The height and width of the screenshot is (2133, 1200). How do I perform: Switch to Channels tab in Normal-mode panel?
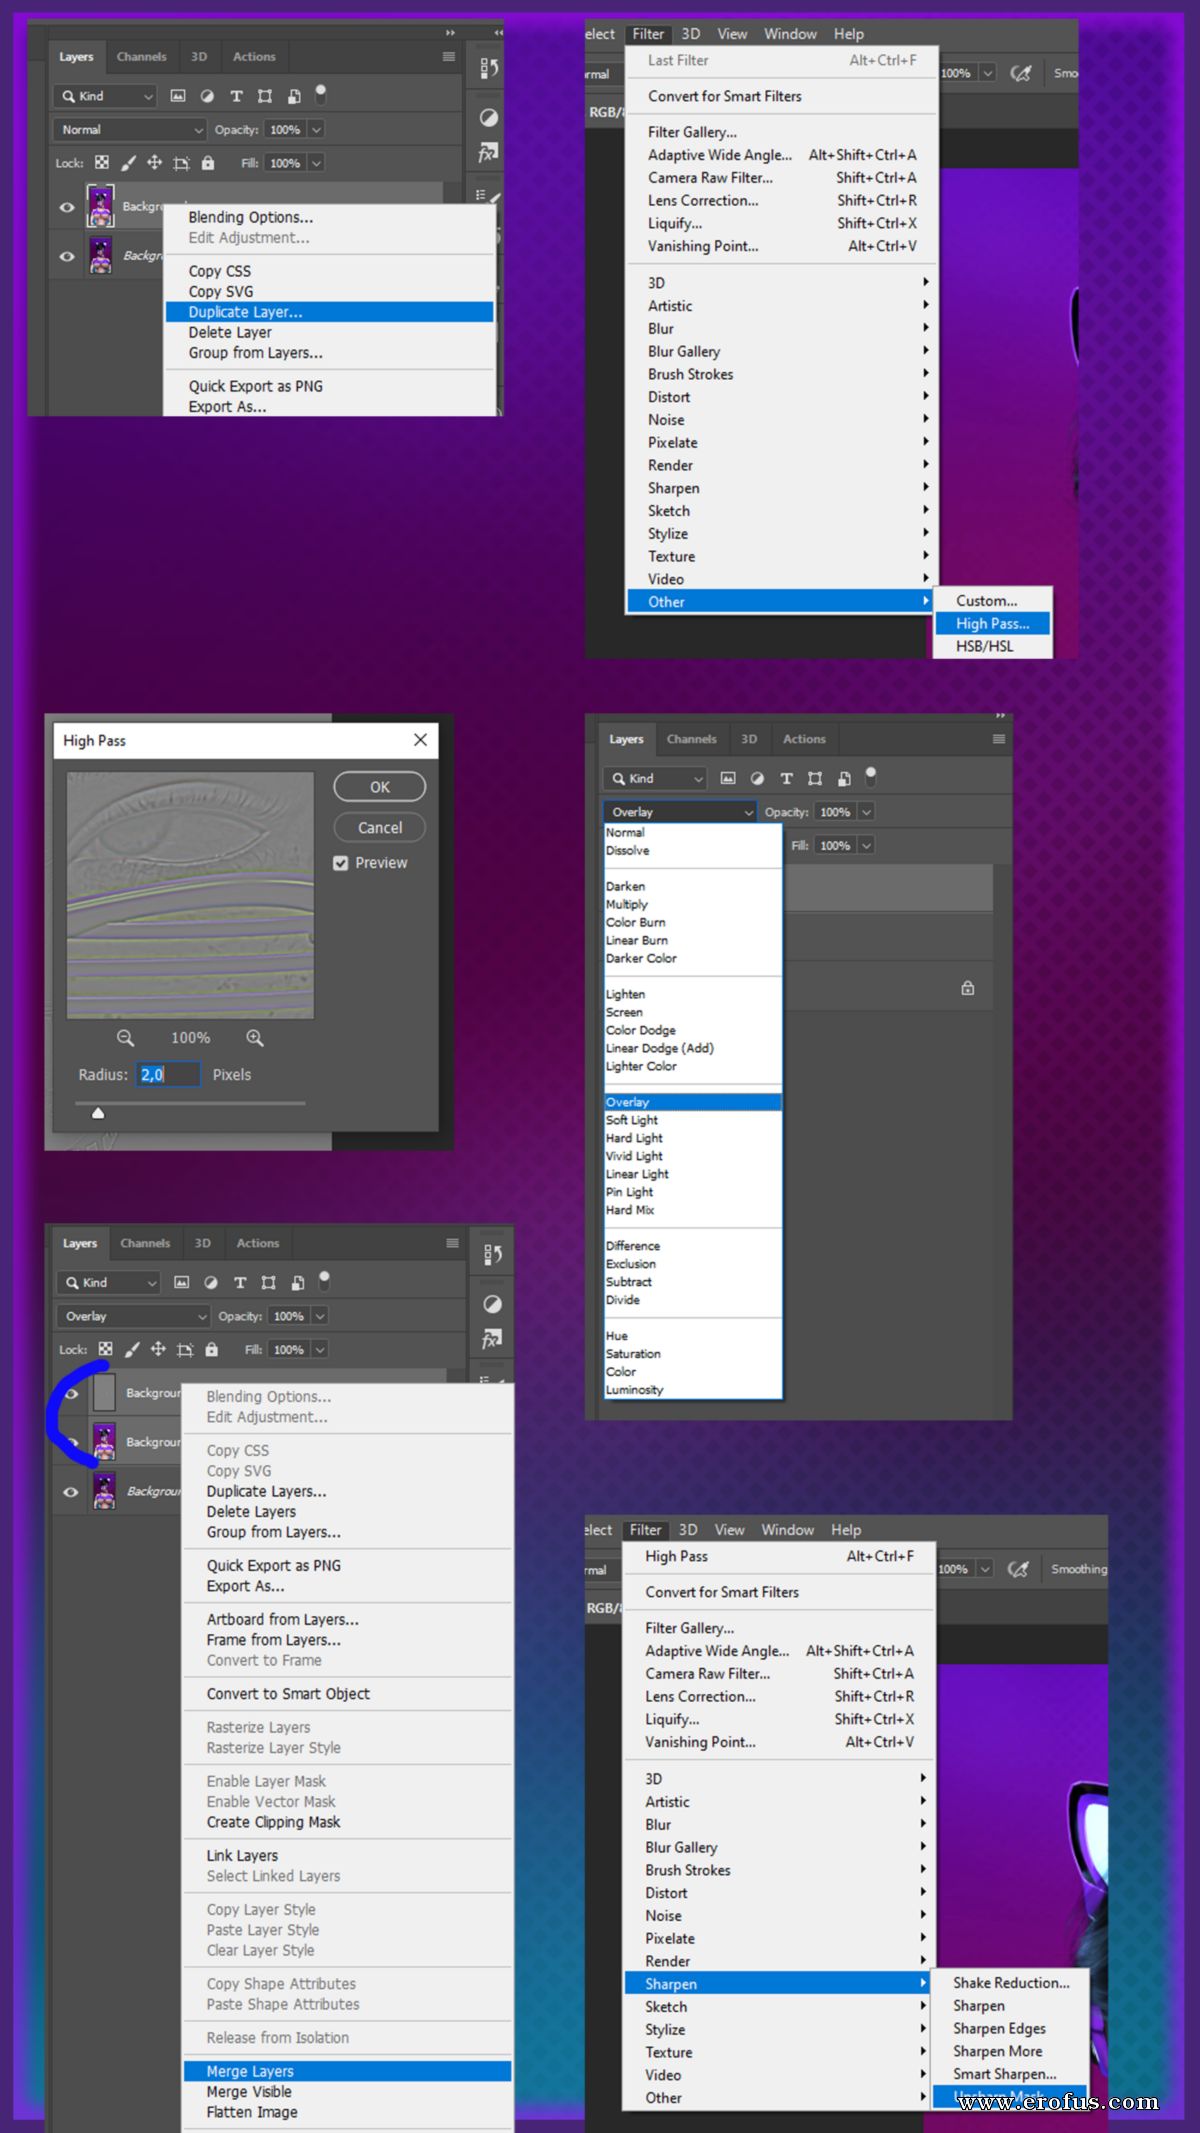click(141, 57)
